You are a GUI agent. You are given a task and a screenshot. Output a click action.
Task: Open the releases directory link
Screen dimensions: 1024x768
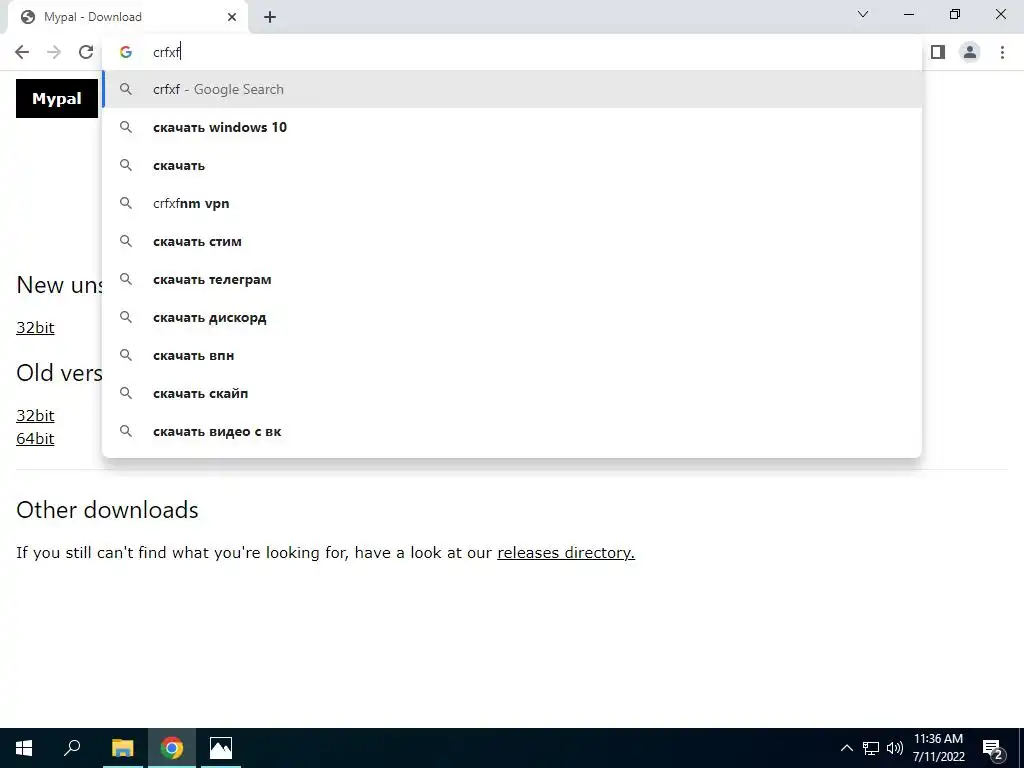[x=566, y=552]
